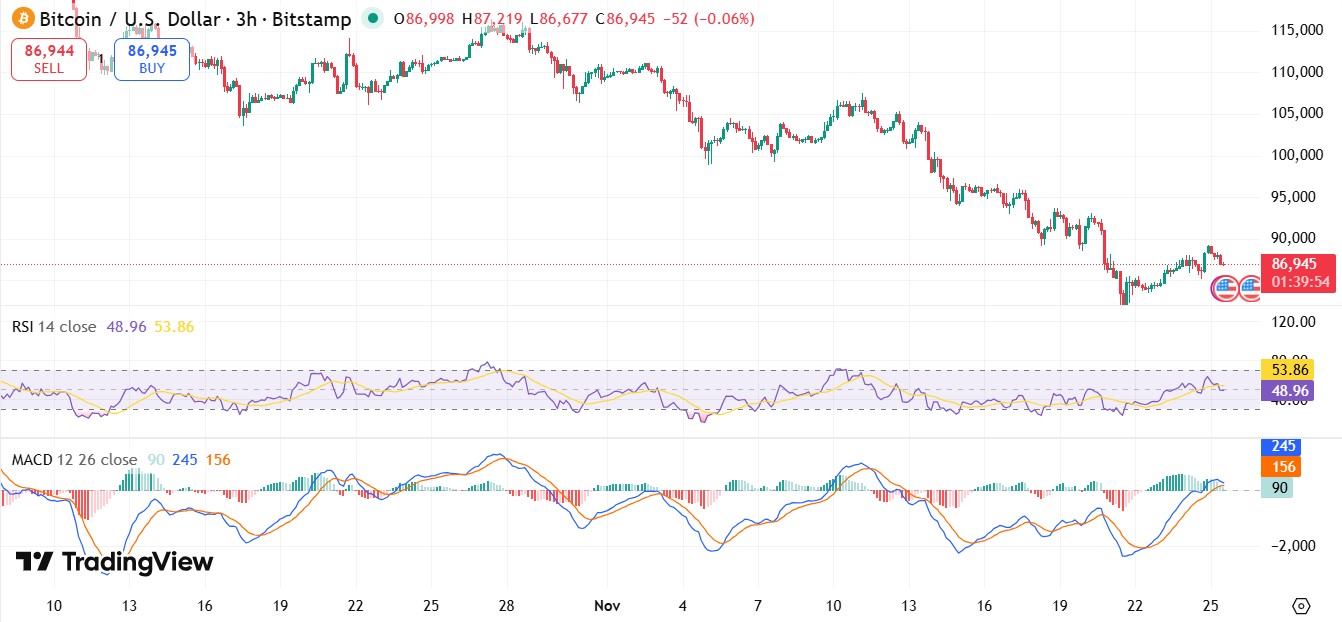The height and width of the screenshot is (622, 1342).
Task: Click the close value C86,945
Action: point(625,19)
